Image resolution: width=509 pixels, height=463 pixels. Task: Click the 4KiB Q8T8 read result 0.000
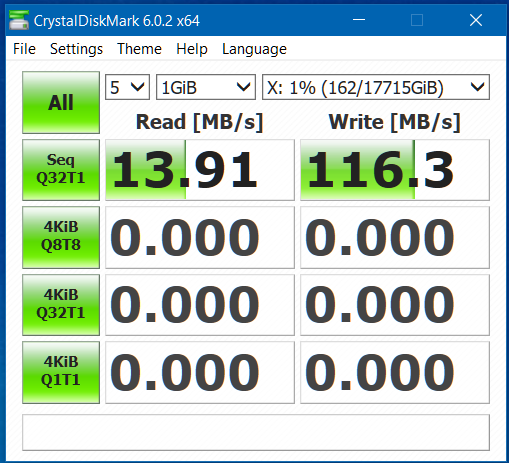(200, 237)
